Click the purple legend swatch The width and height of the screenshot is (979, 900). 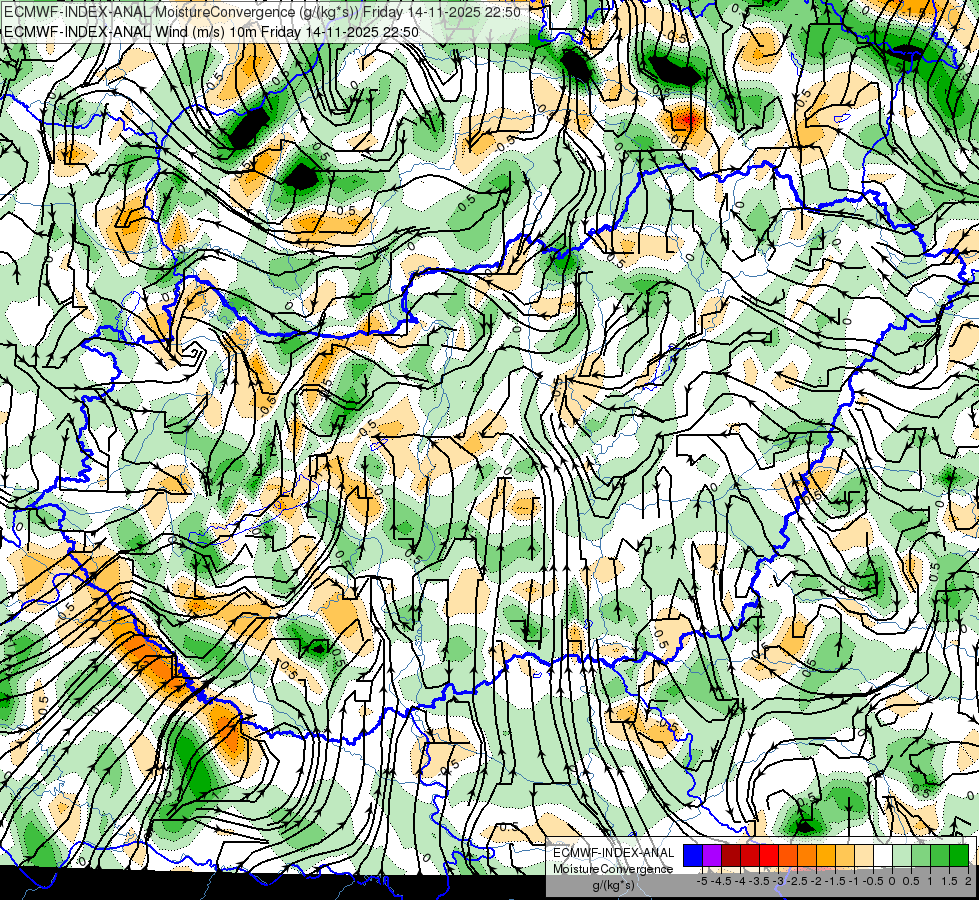(x=712, y=856)
